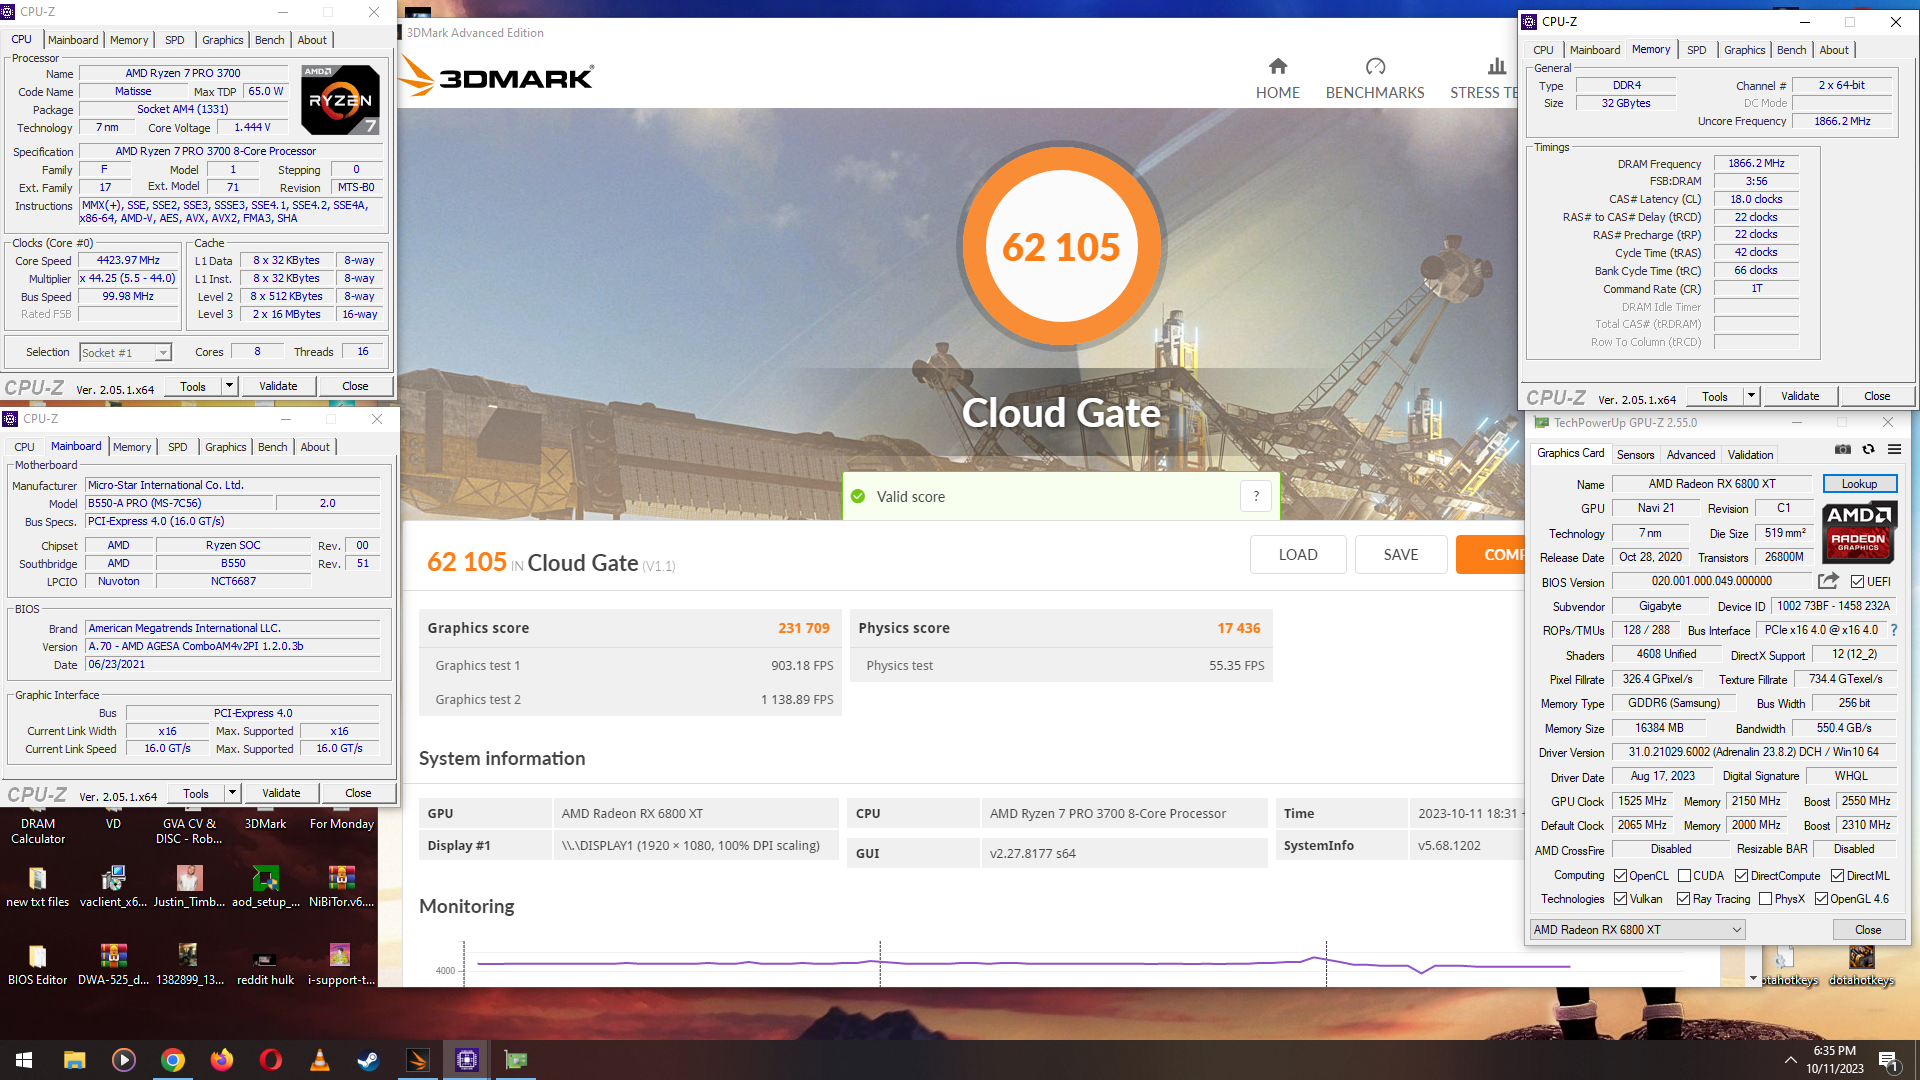The image size is (1920, 1080).
Task: Switch to 3DMark in the taskbar
Action: [x=417, y=1060]
